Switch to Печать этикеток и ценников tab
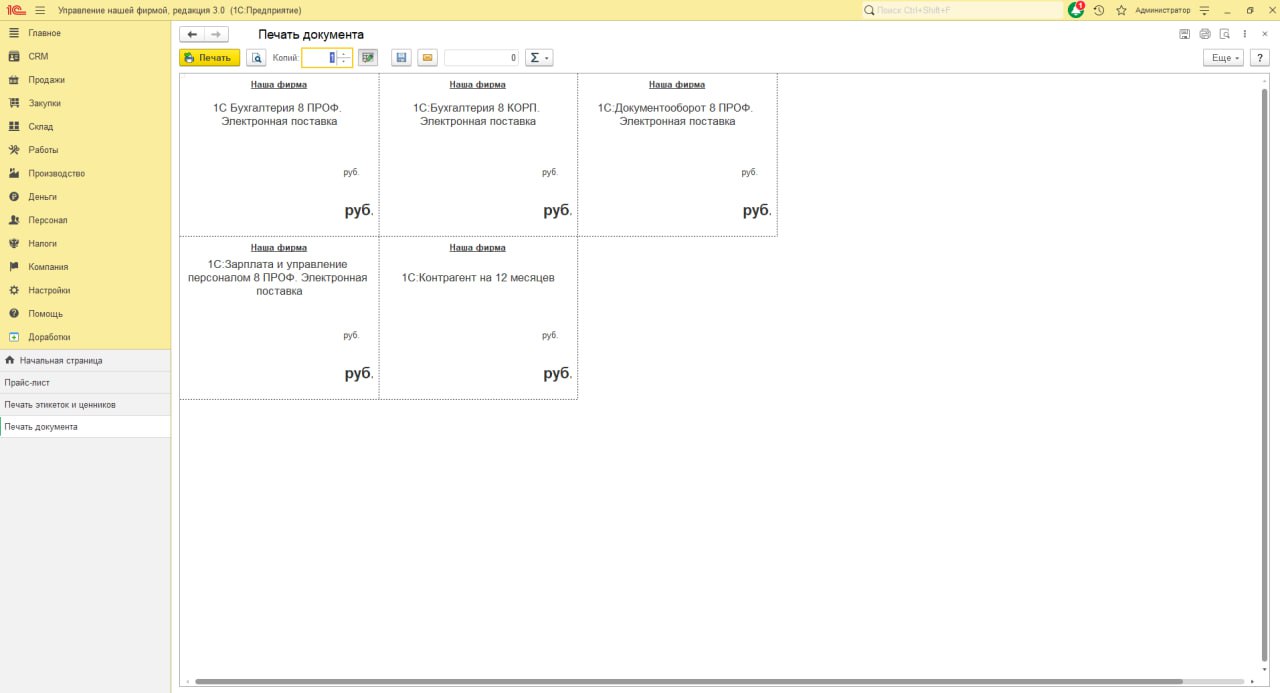1280x693 pixels. 60,405
